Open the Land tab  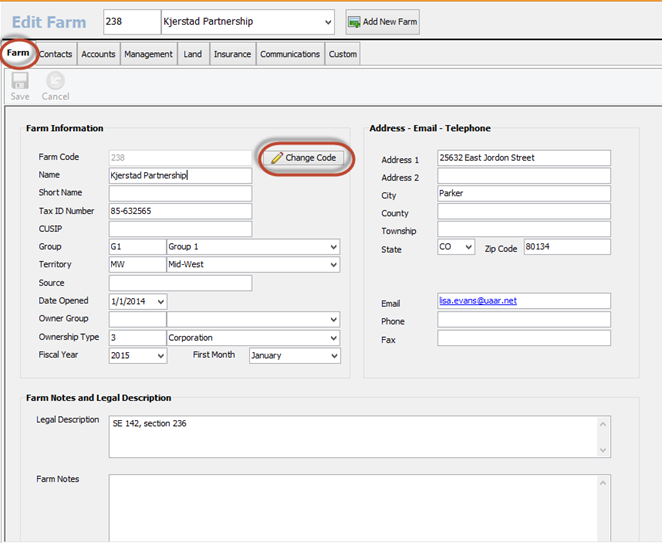point(193,54)
